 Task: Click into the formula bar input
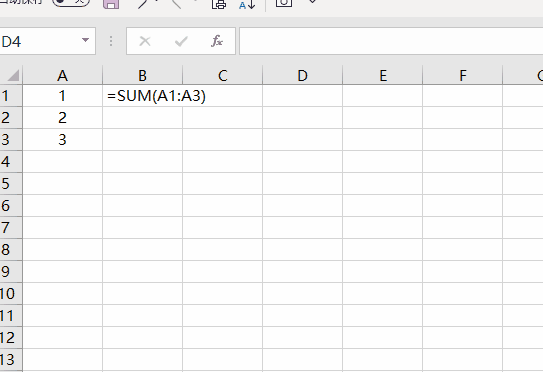click(391, 41)
